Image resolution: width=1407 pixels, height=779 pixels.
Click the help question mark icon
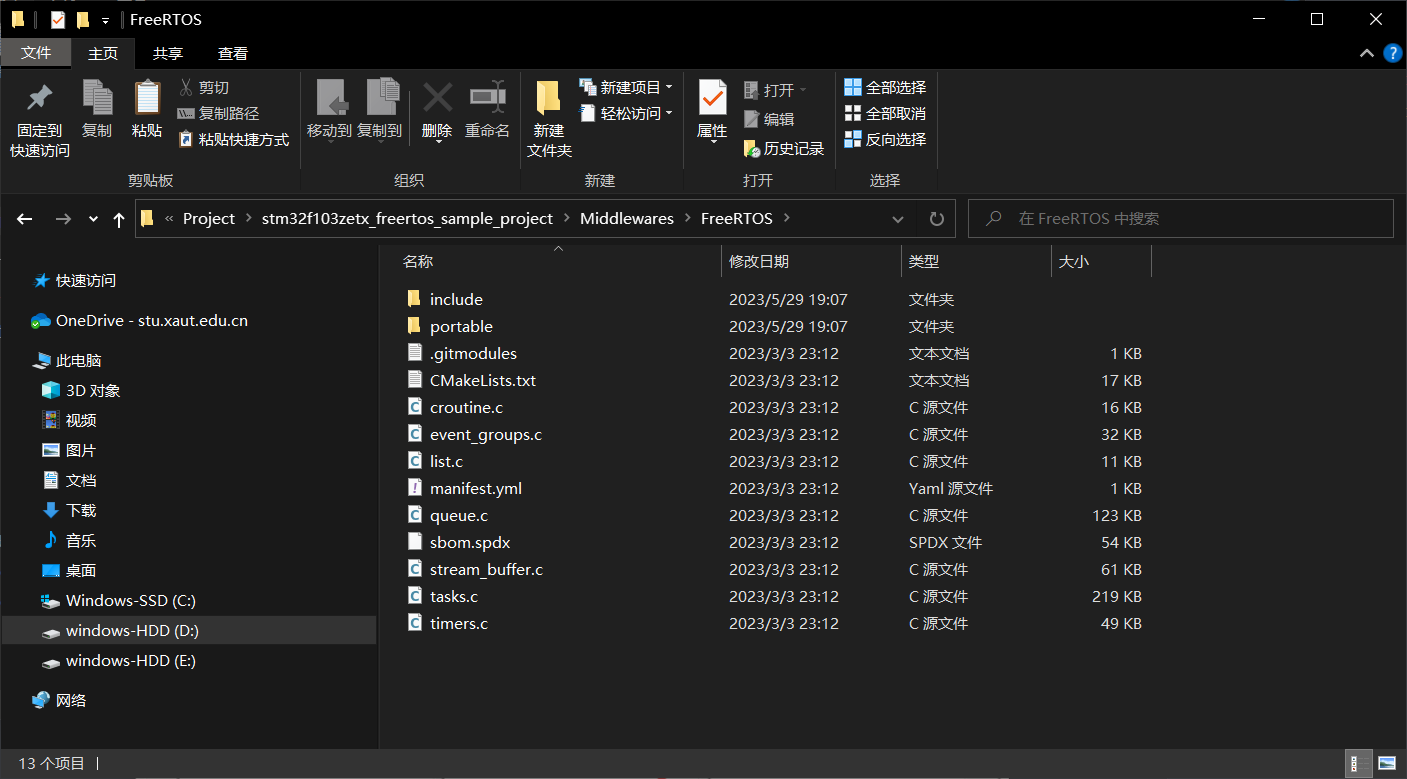[x=1391, y=54]
